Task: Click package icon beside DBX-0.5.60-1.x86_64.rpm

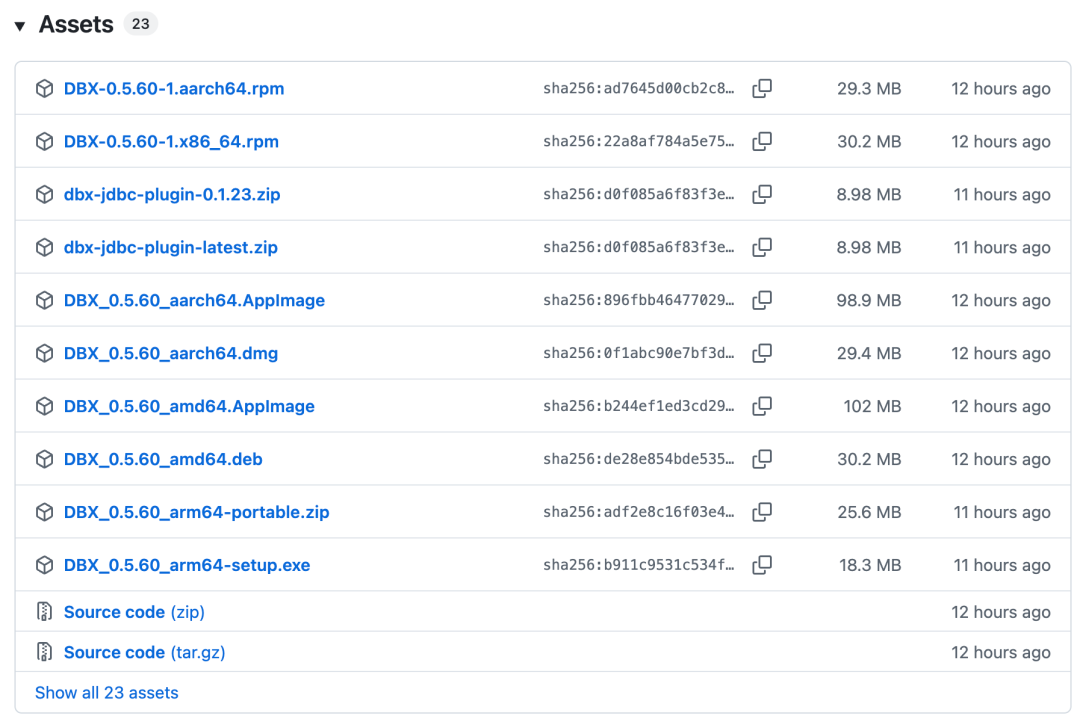Action: [x=45, y=142]
